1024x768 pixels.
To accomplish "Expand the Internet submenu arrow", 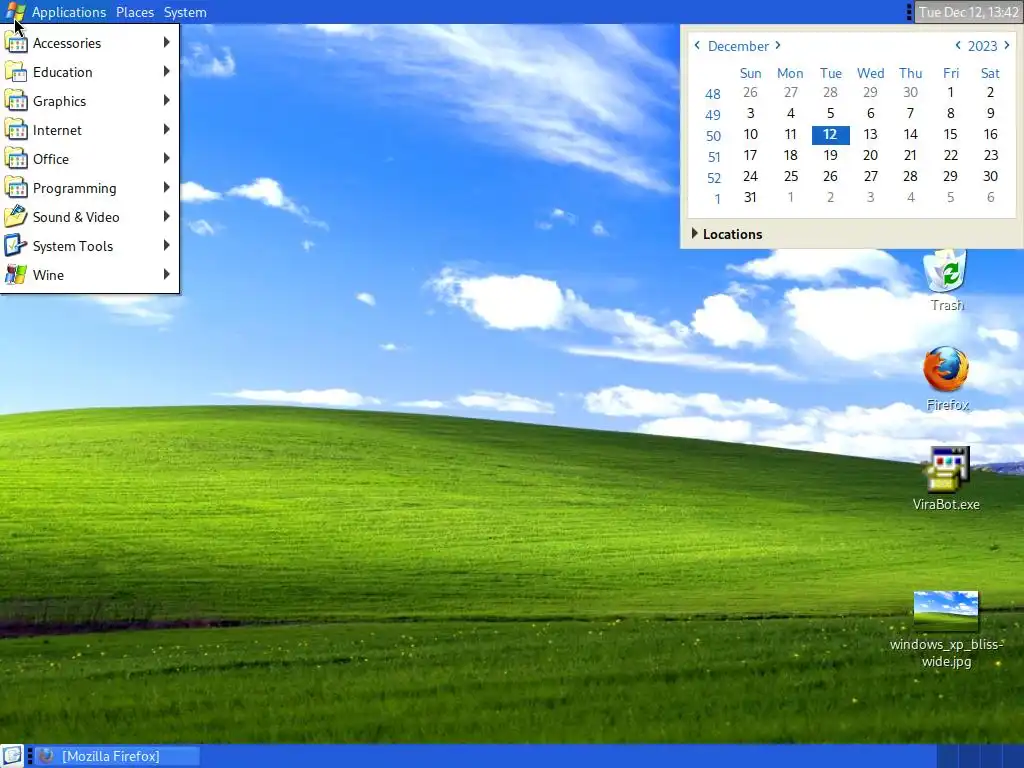I will point(167,129).
